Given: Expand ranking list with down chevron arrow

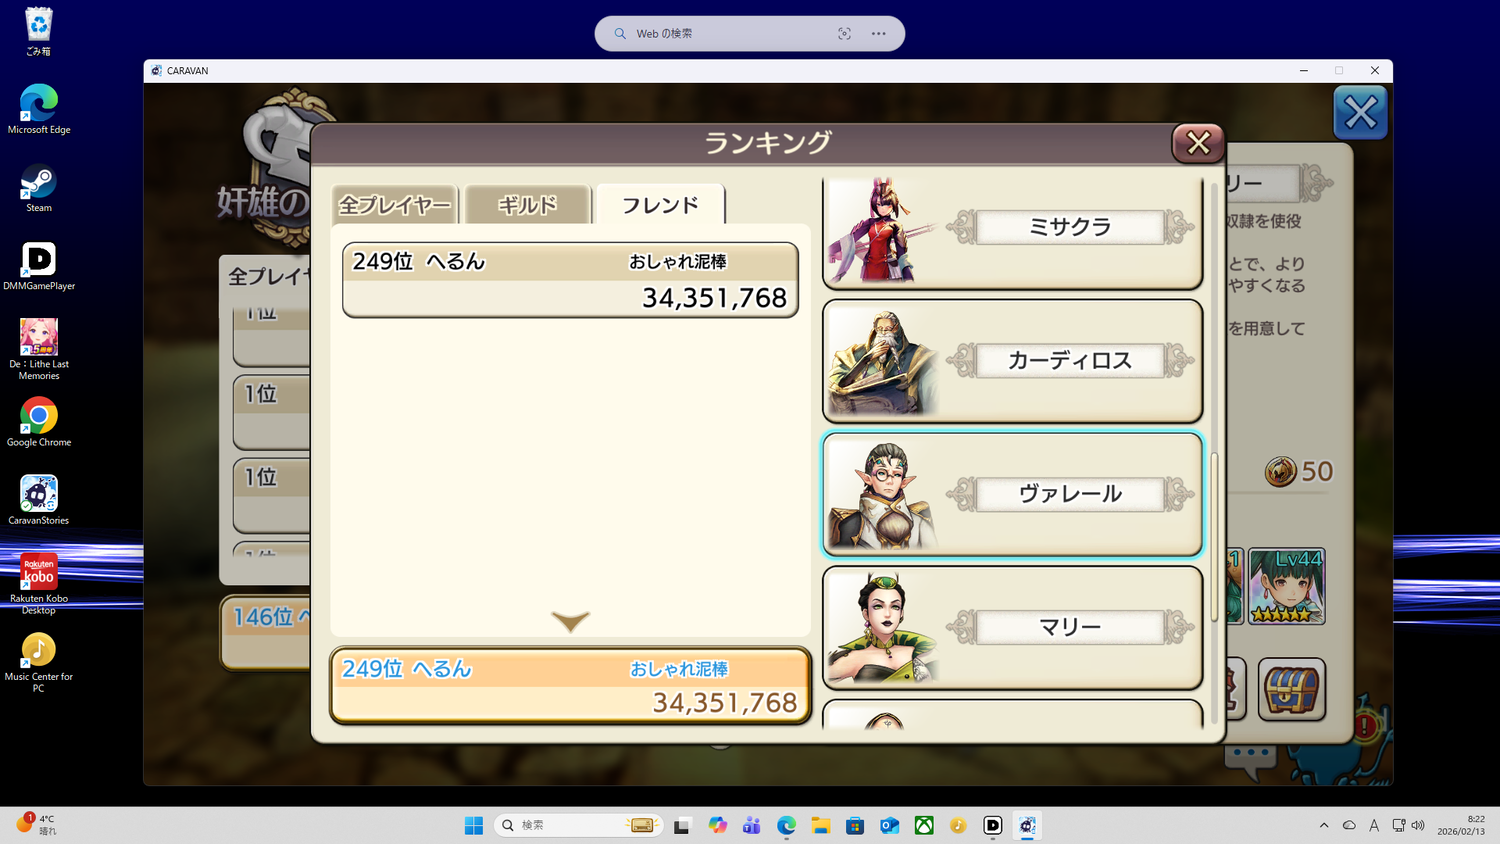Looking at the screenshot, I should pyautogui.click(x=570, y=621).
